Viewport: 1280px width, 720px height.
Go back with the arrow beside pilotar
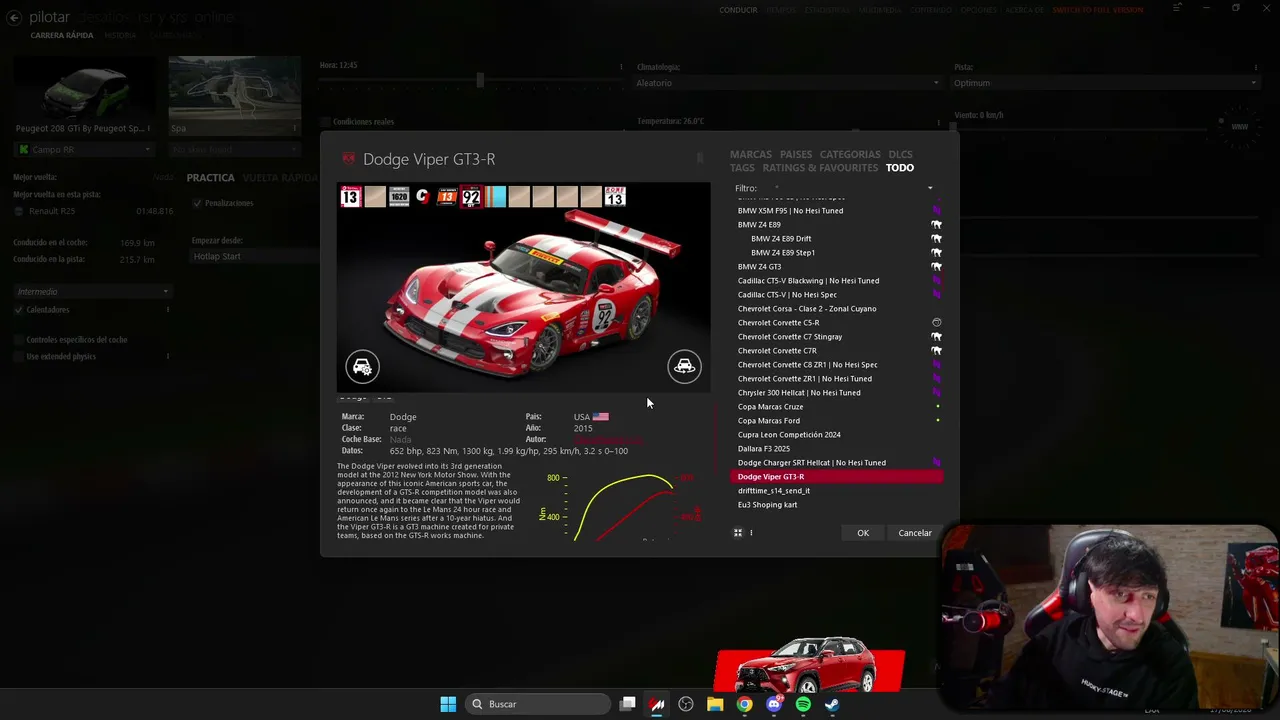pyautogui.click(x=14, y=17)
